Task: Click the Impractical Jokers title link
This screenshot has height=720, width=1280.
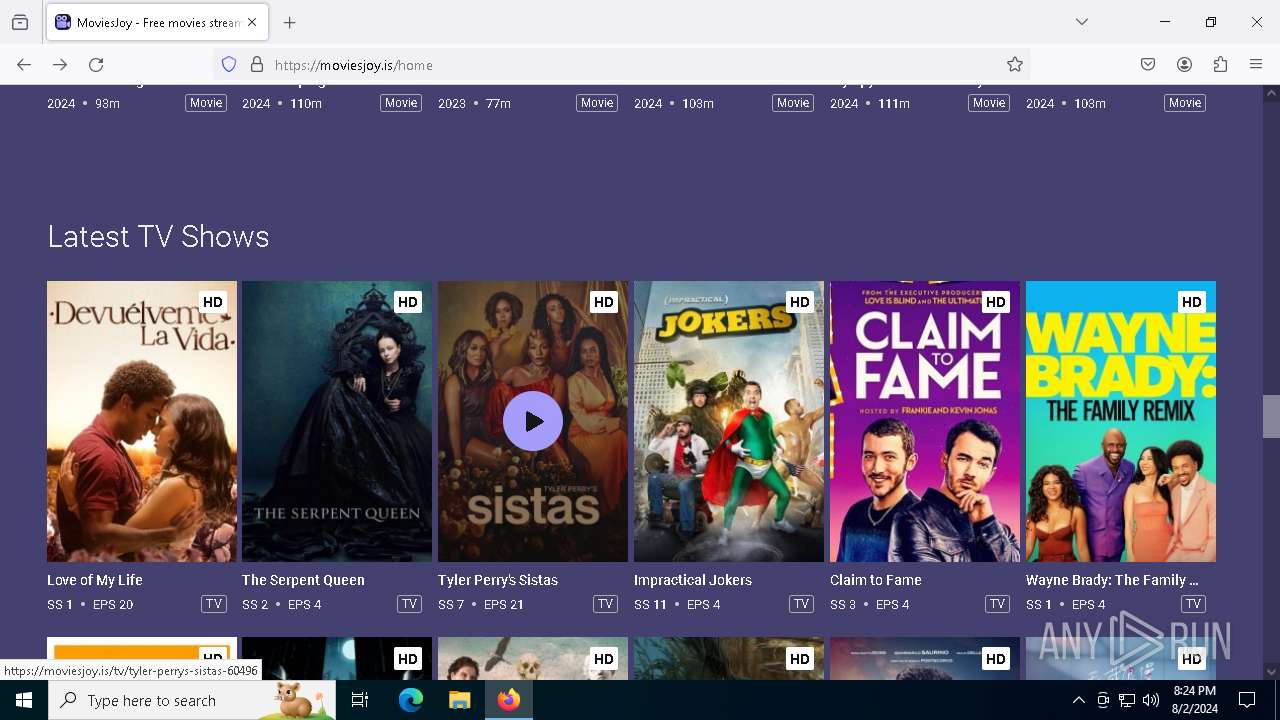Action: pyautogui.click(x=692, y=580)
